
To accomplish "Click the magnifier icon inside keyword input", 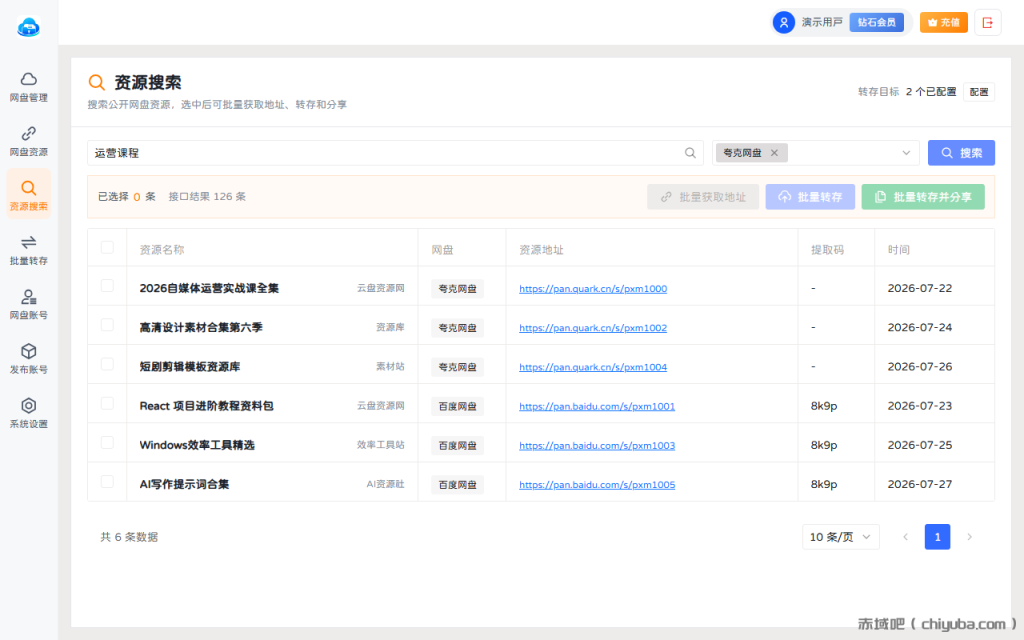I will click(x=690, y=153).
